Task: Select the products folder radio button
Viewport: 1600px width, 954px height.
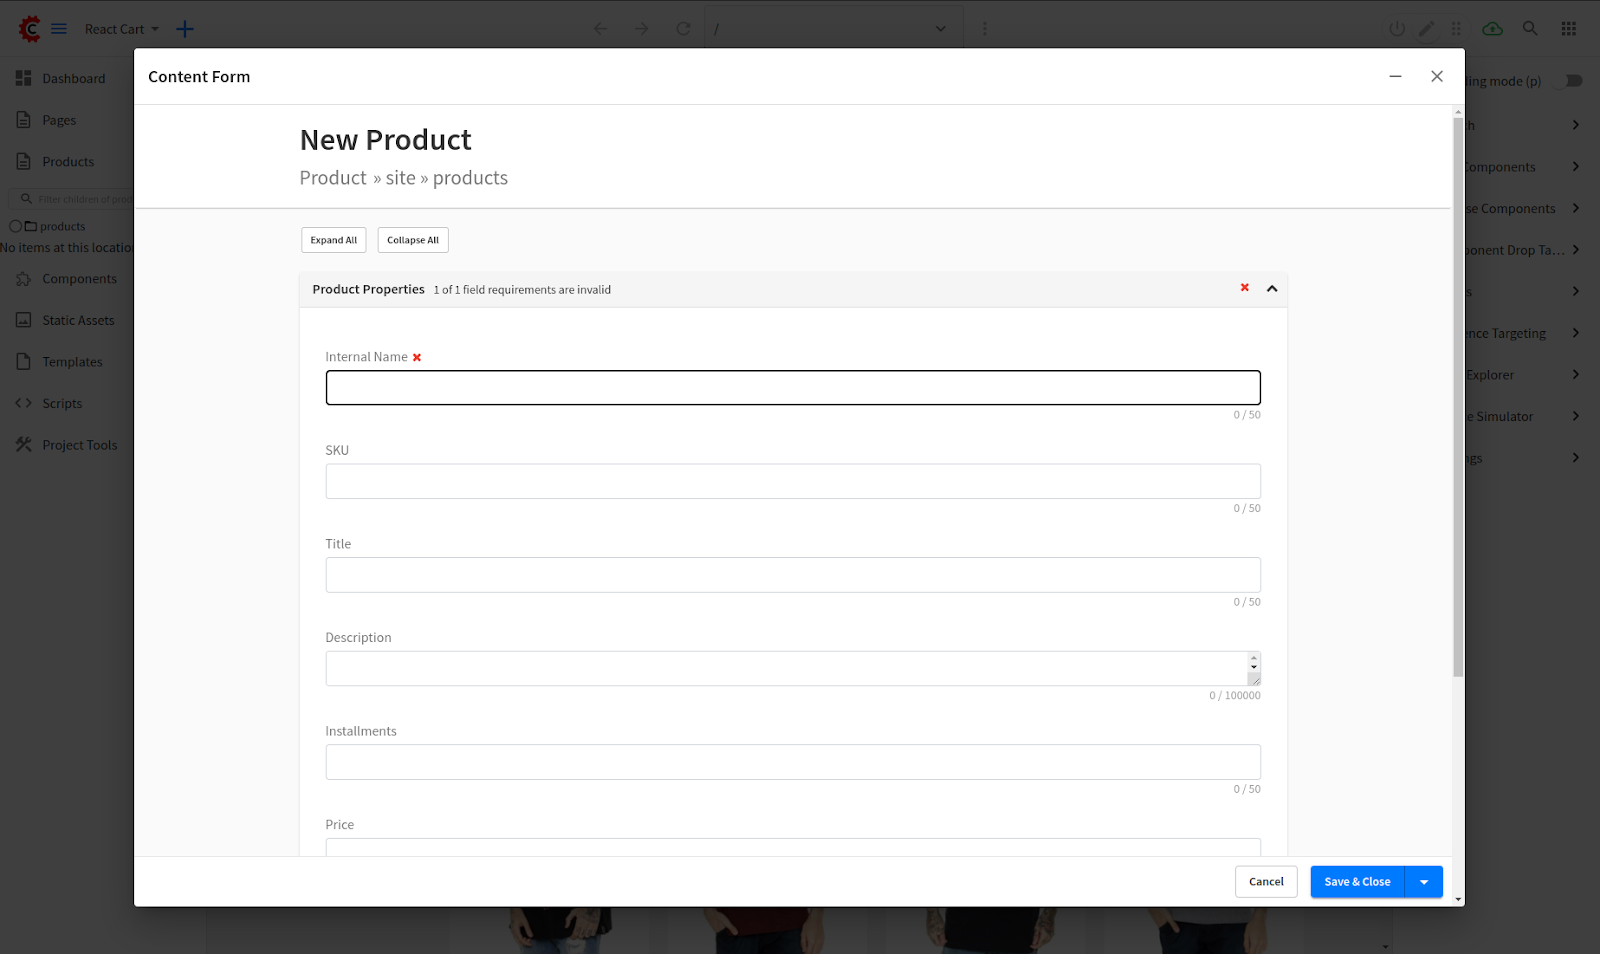Action: 15,226
